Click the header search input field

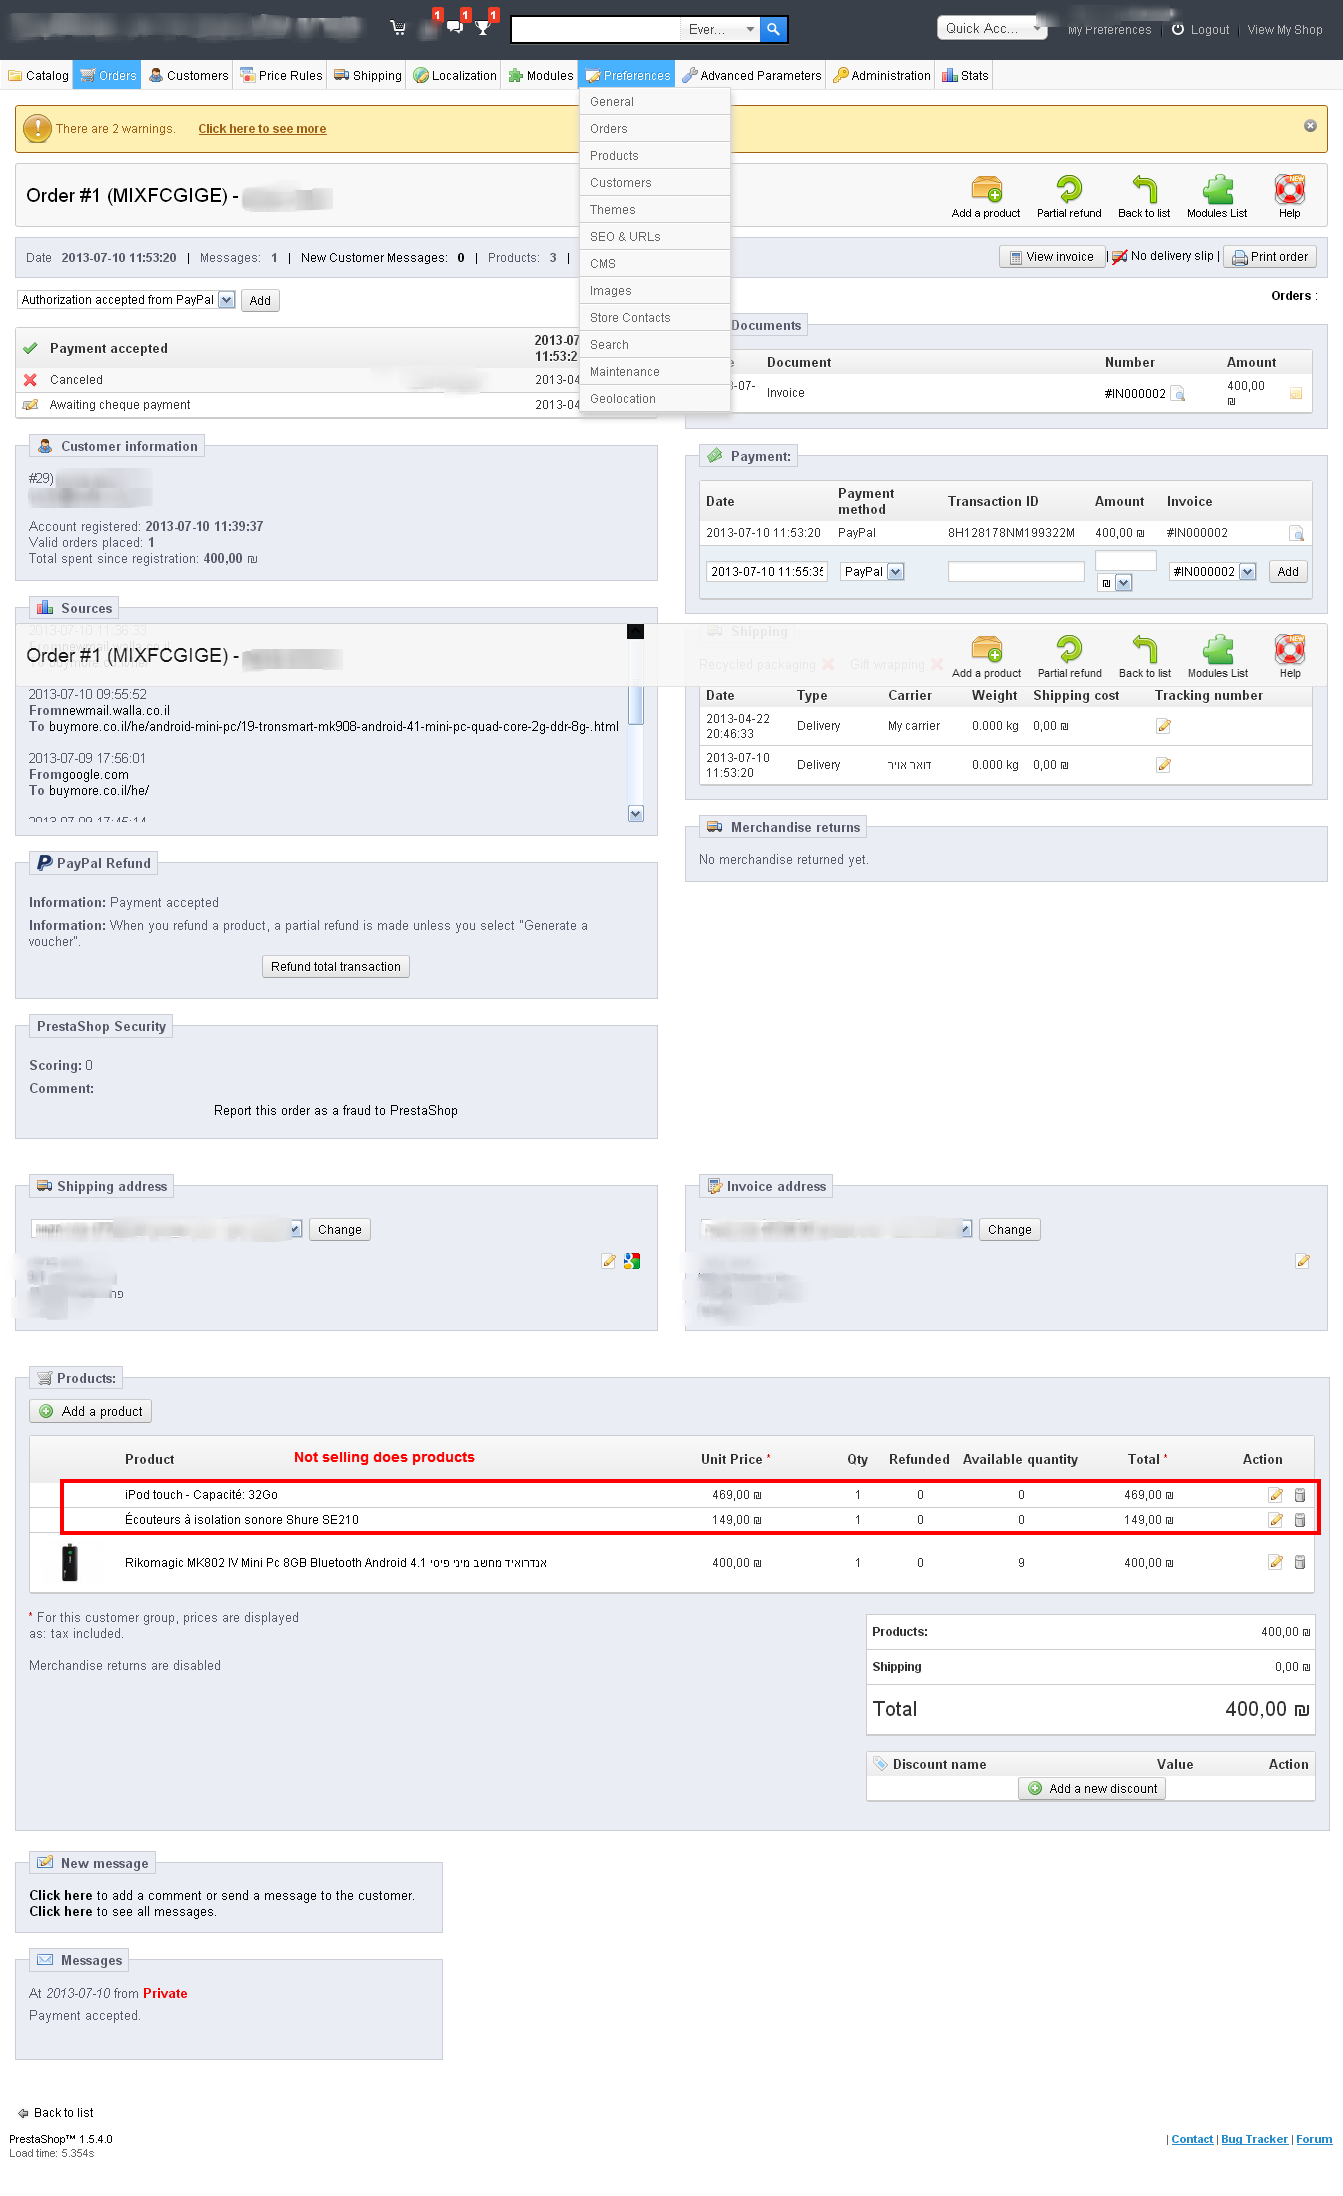tap(596, 29)
